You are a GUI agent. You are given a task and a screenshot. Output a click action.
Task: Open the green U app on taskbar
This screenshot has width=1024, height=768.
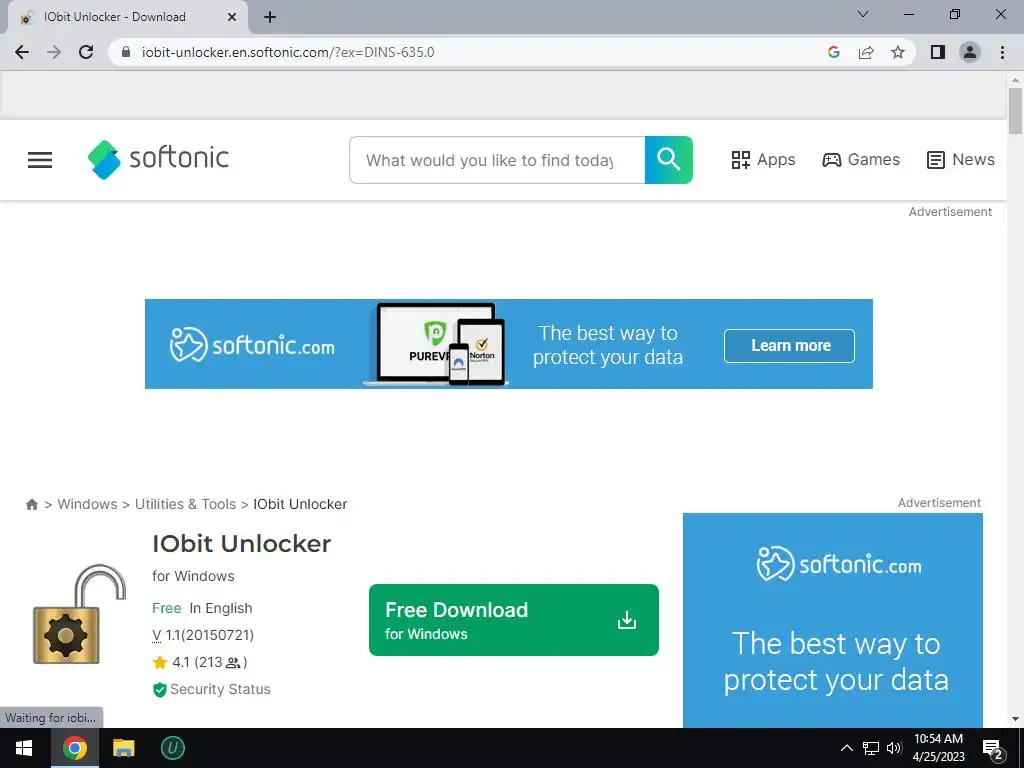[x=172, y=748]
